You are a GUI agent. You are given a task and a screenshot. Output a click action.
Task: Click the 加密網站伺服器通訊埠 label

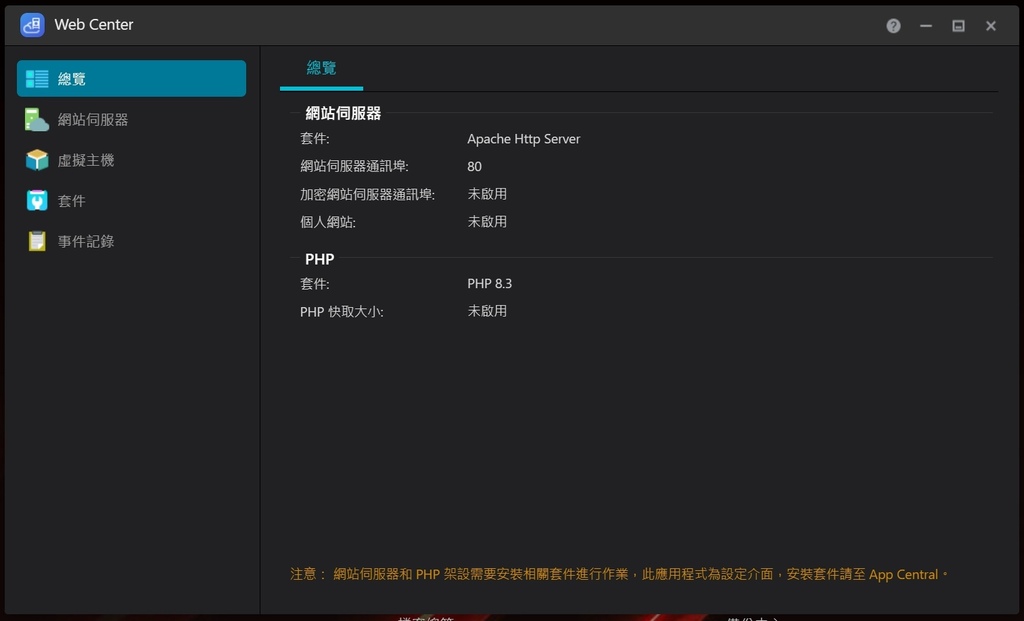pos(368,194)
